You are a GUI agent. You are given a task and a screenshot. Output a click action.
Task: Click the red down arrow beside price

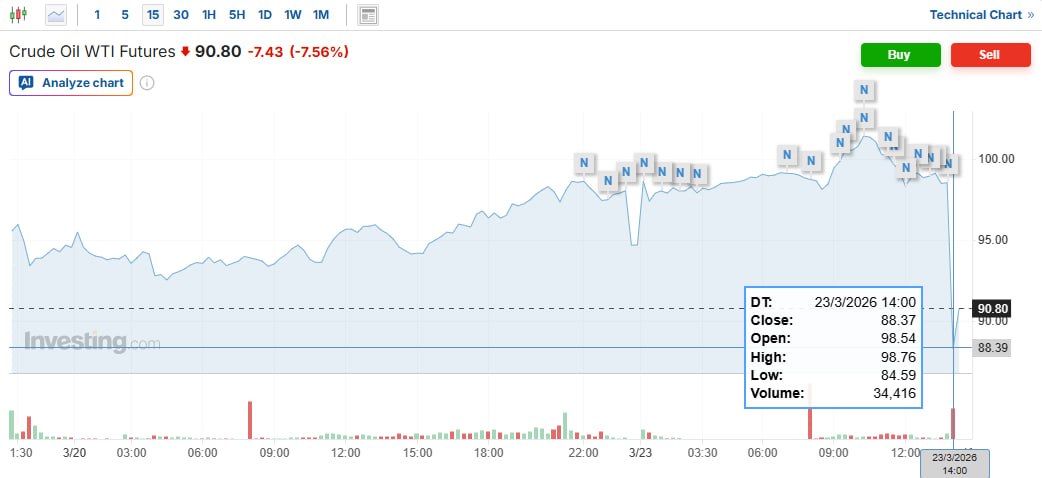185,52
